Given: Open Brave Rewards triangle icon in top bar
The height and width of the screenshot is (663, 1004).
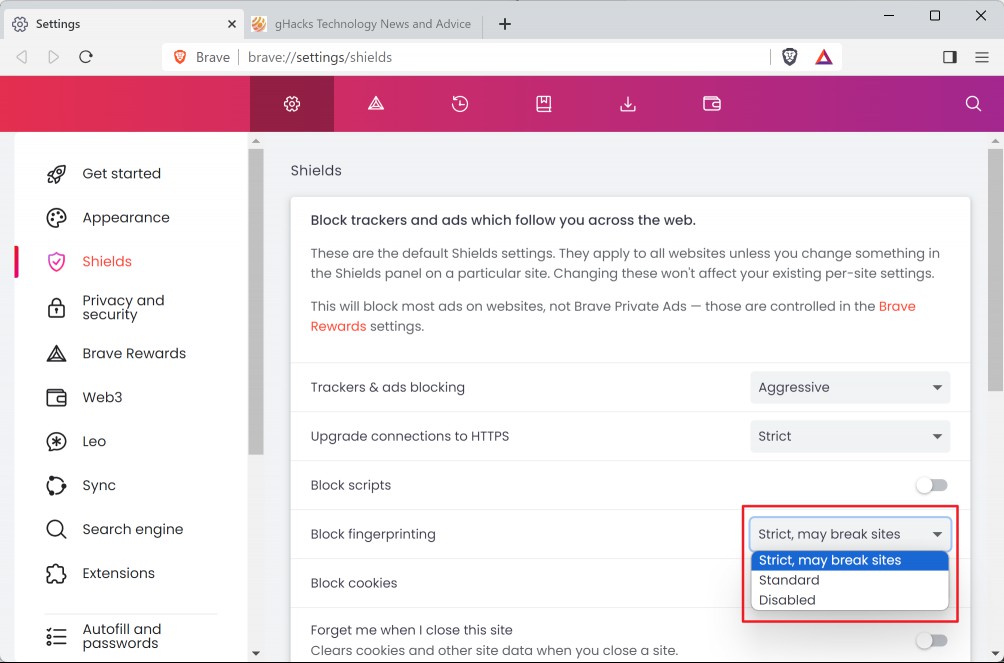Looking at the screenshot, I should (x=376, y=104).
